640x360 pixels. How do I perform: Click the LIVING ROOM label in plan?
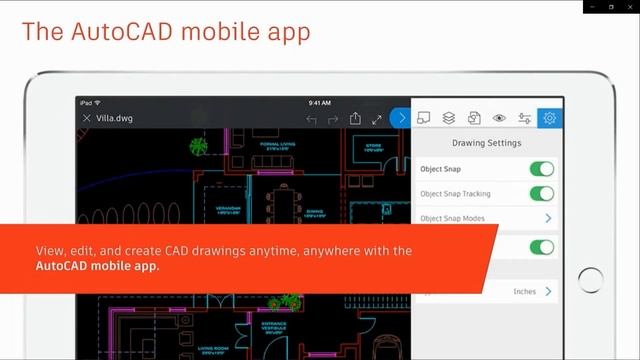[213, 350]
